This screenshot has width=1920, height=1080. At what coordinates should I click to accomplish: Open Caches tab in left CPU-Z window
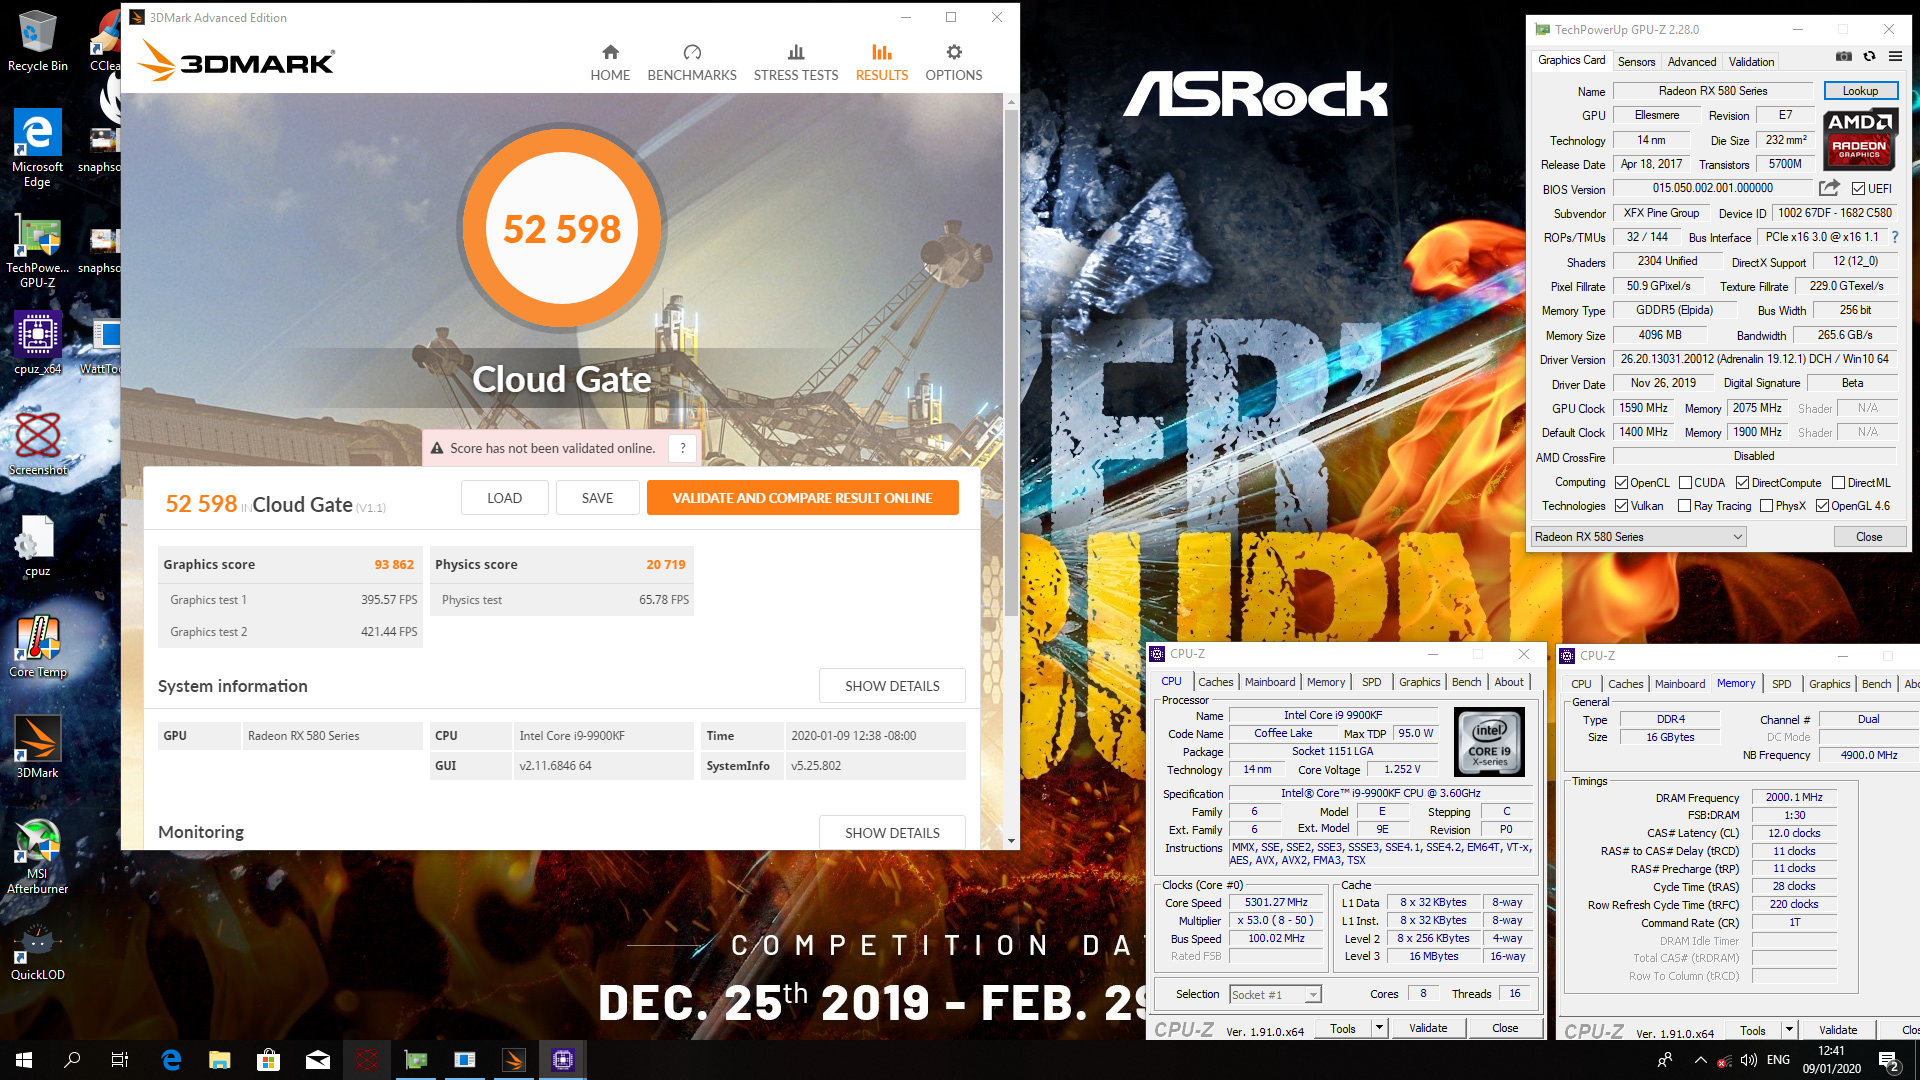pyautogui.click(x=1216, y=682)
